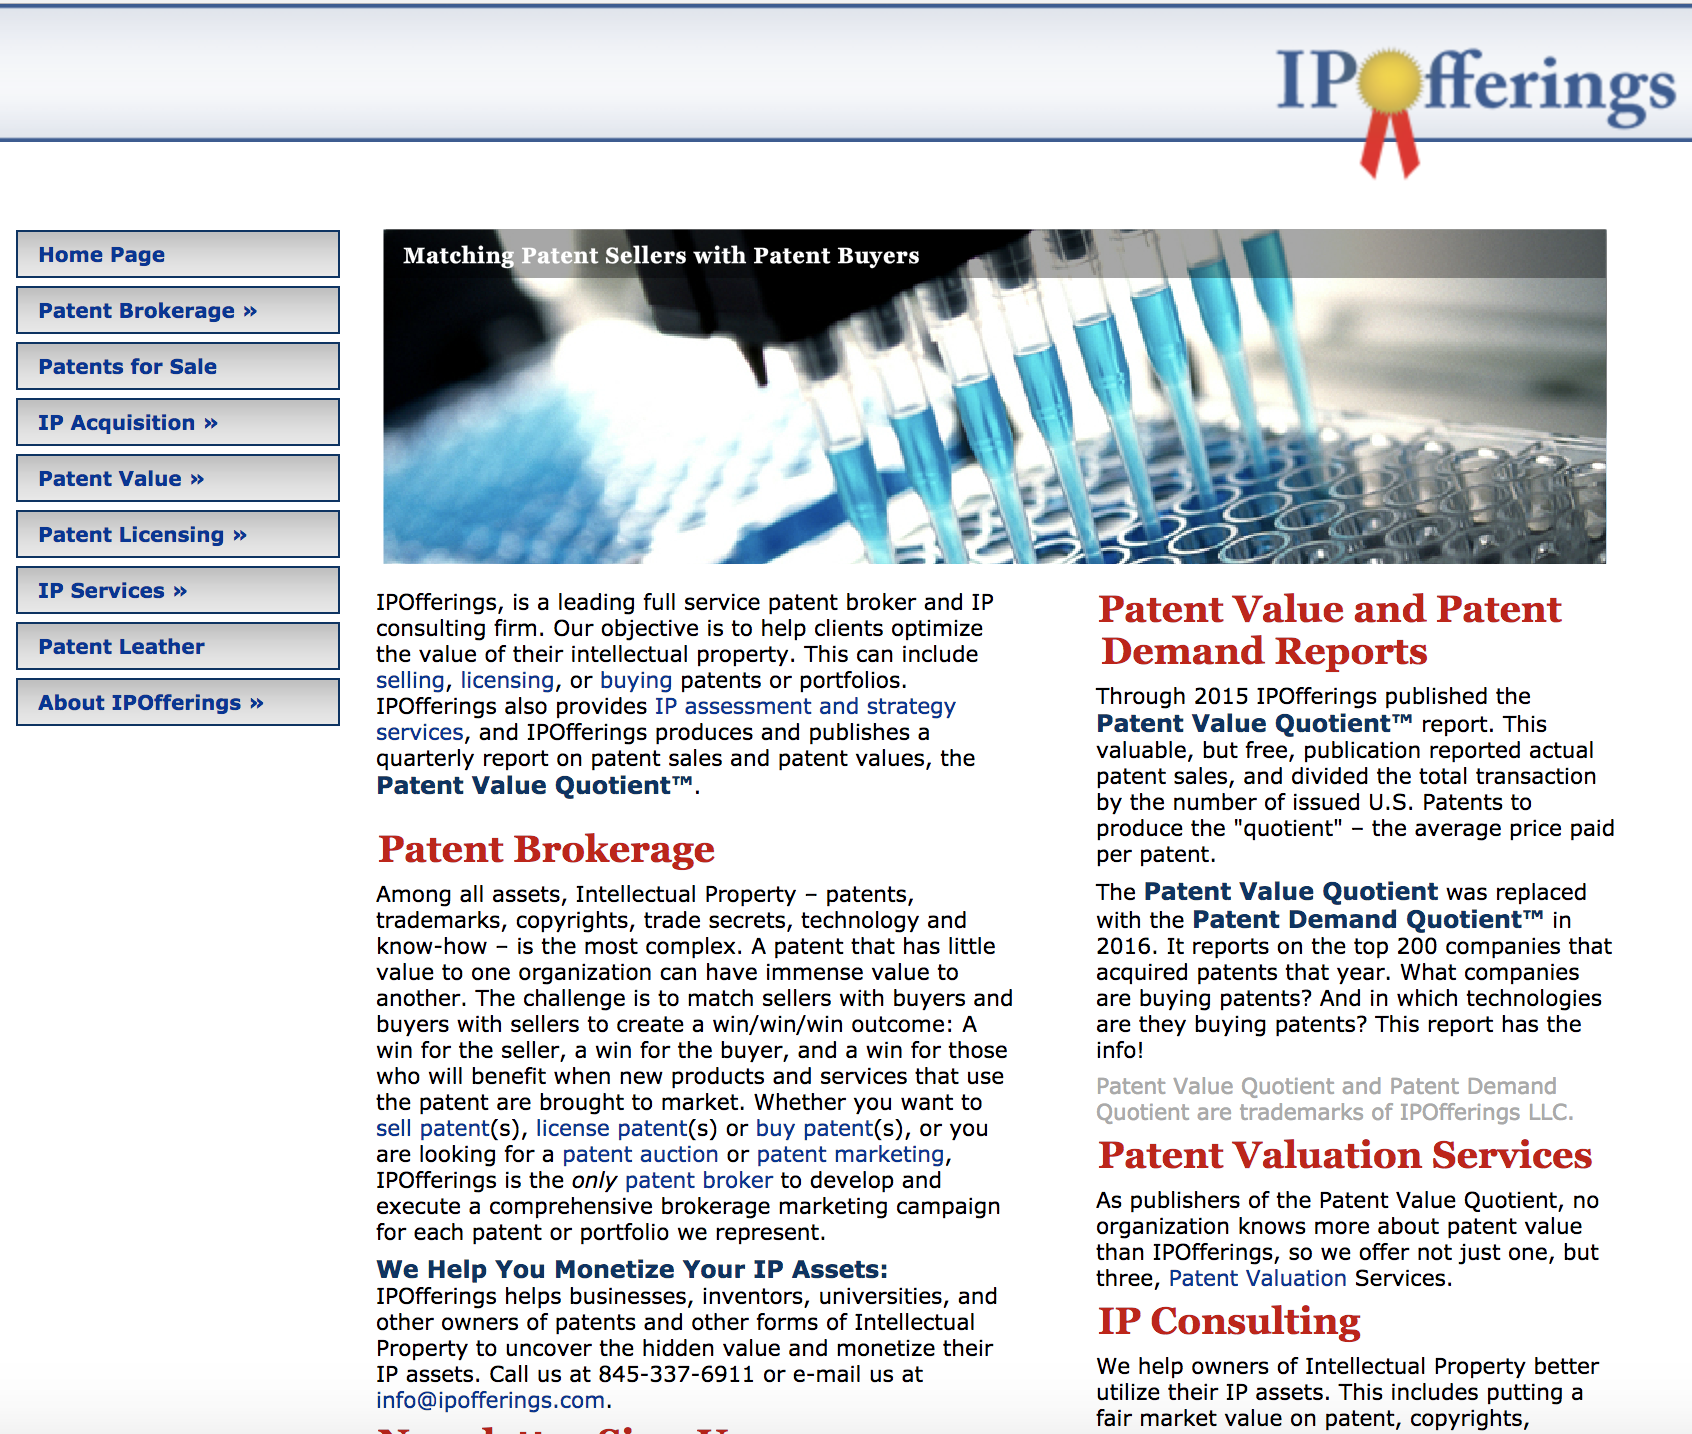Go to Patents for Sale
Viewport: 1692px width, 1434px height.
(177, 367)
